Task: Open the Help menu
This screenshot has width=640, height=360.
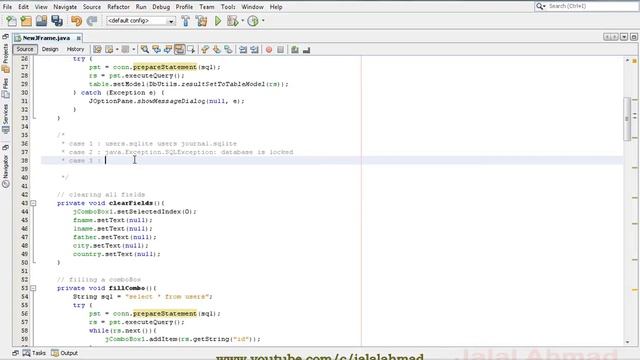Action: click(x=276, y=7)
